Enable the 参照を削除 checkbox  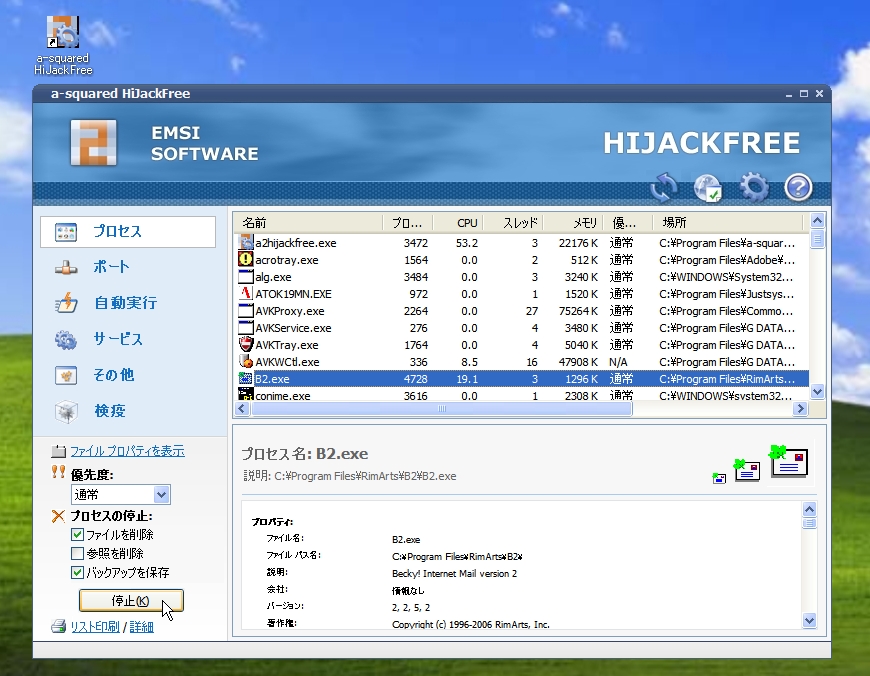78,553
